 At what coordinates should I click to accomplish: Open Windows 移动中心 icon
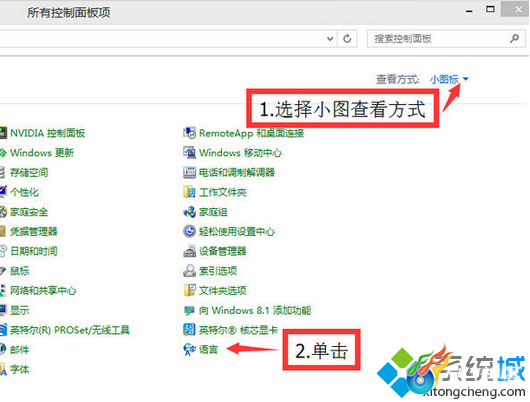click(x=189, y=152)
